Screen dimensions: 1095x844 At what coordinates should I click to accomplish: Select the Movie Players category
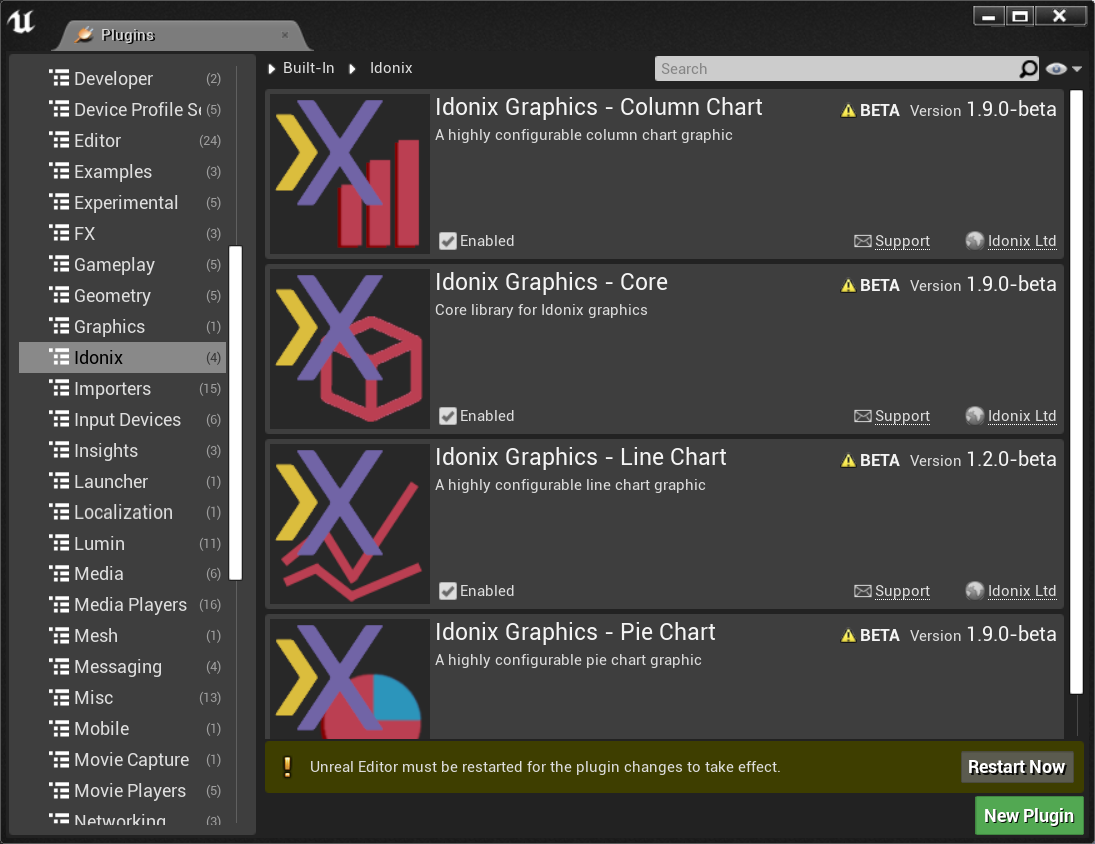pos(123,791)
